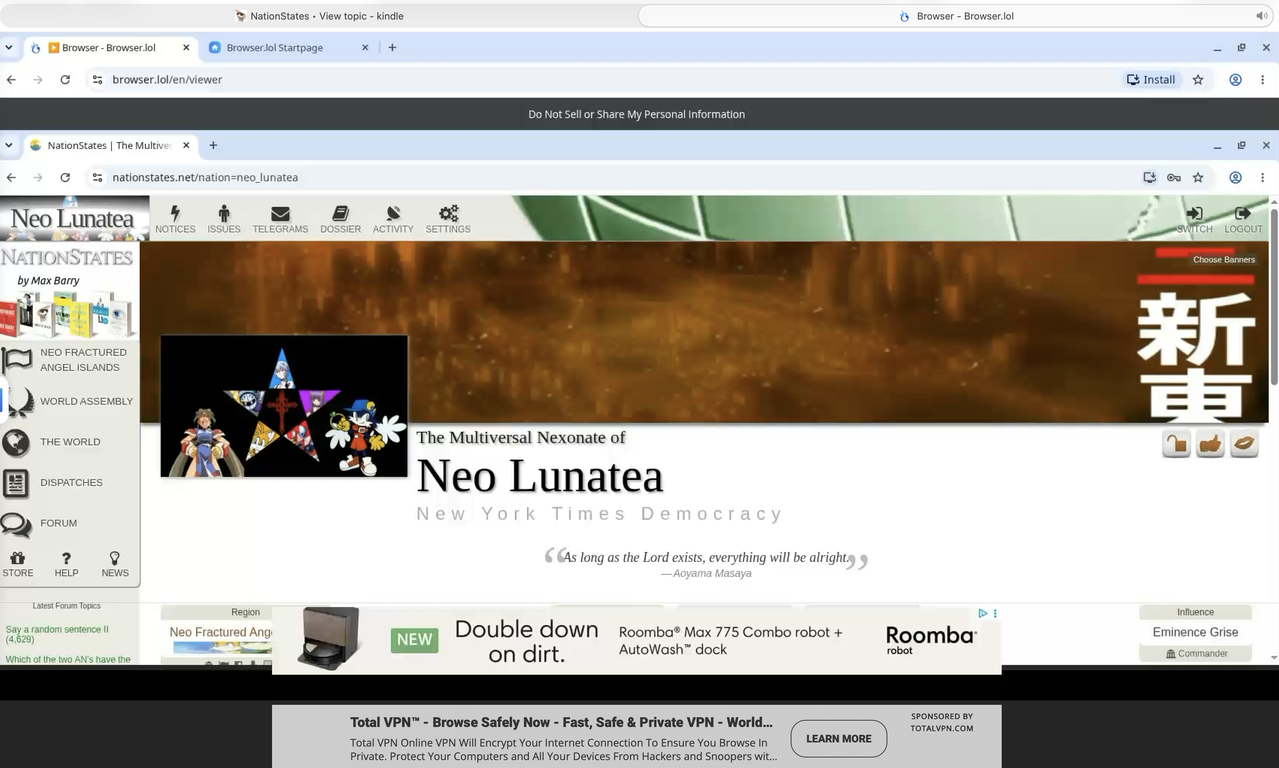Screen dimensions: 1279x768
Task: Click the Roomba Max 775 ad banner
Action: click(636, 640)
